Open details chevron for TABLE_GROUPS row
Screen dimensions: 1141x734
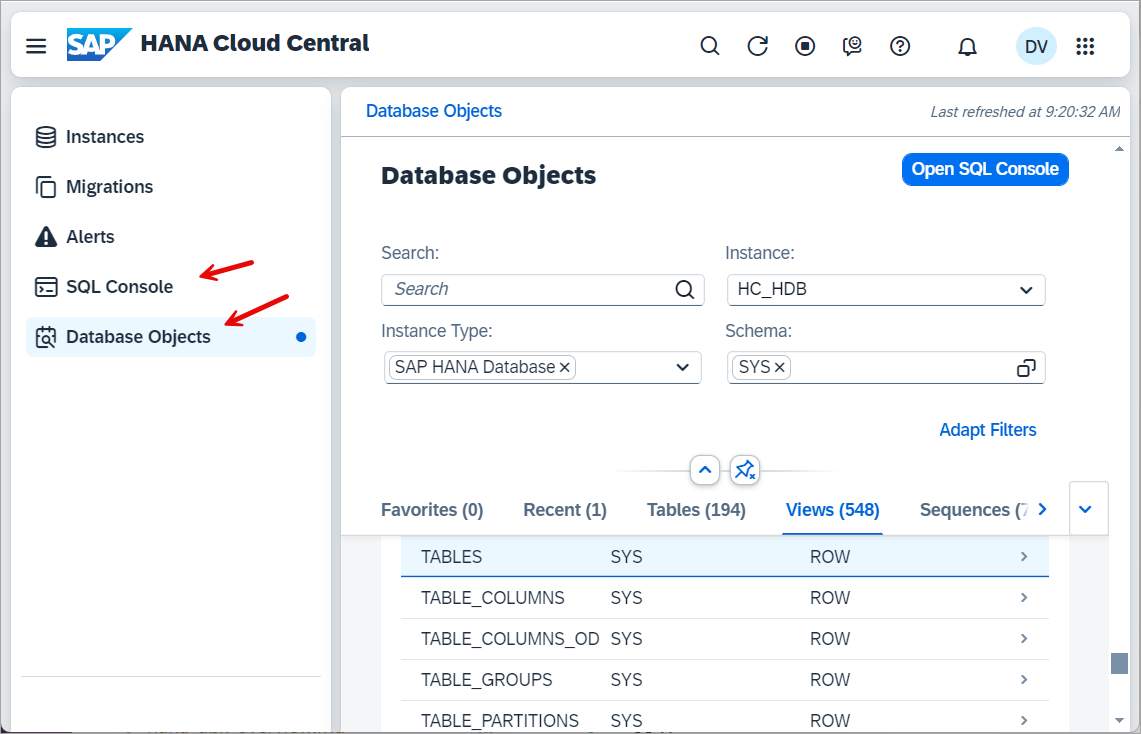point(1024,679)
